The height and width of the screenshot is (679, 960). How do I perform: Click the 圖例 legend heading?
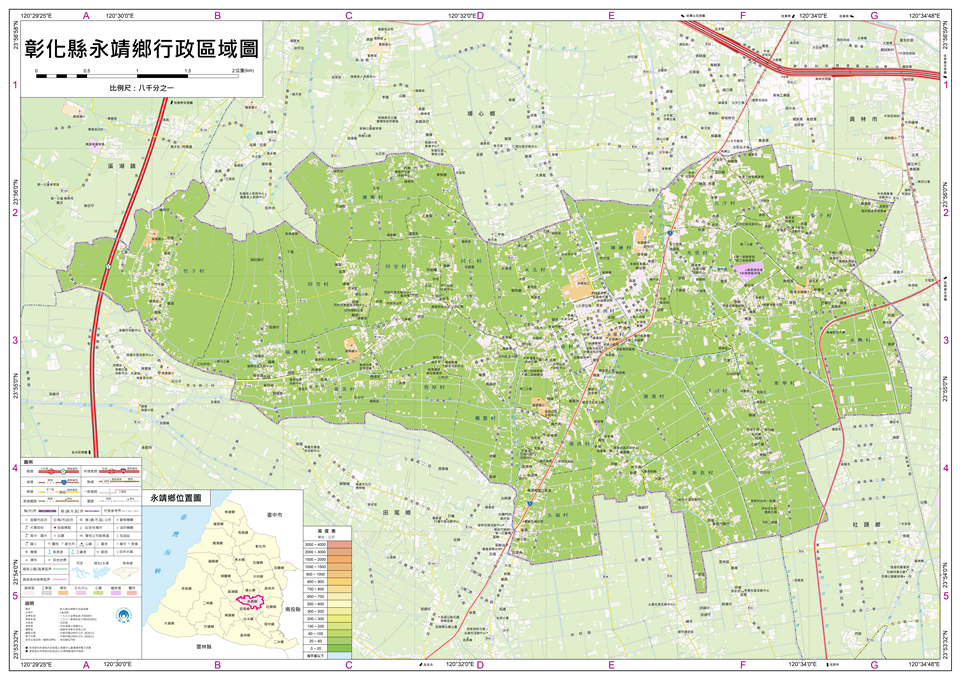tap(29, 461)
